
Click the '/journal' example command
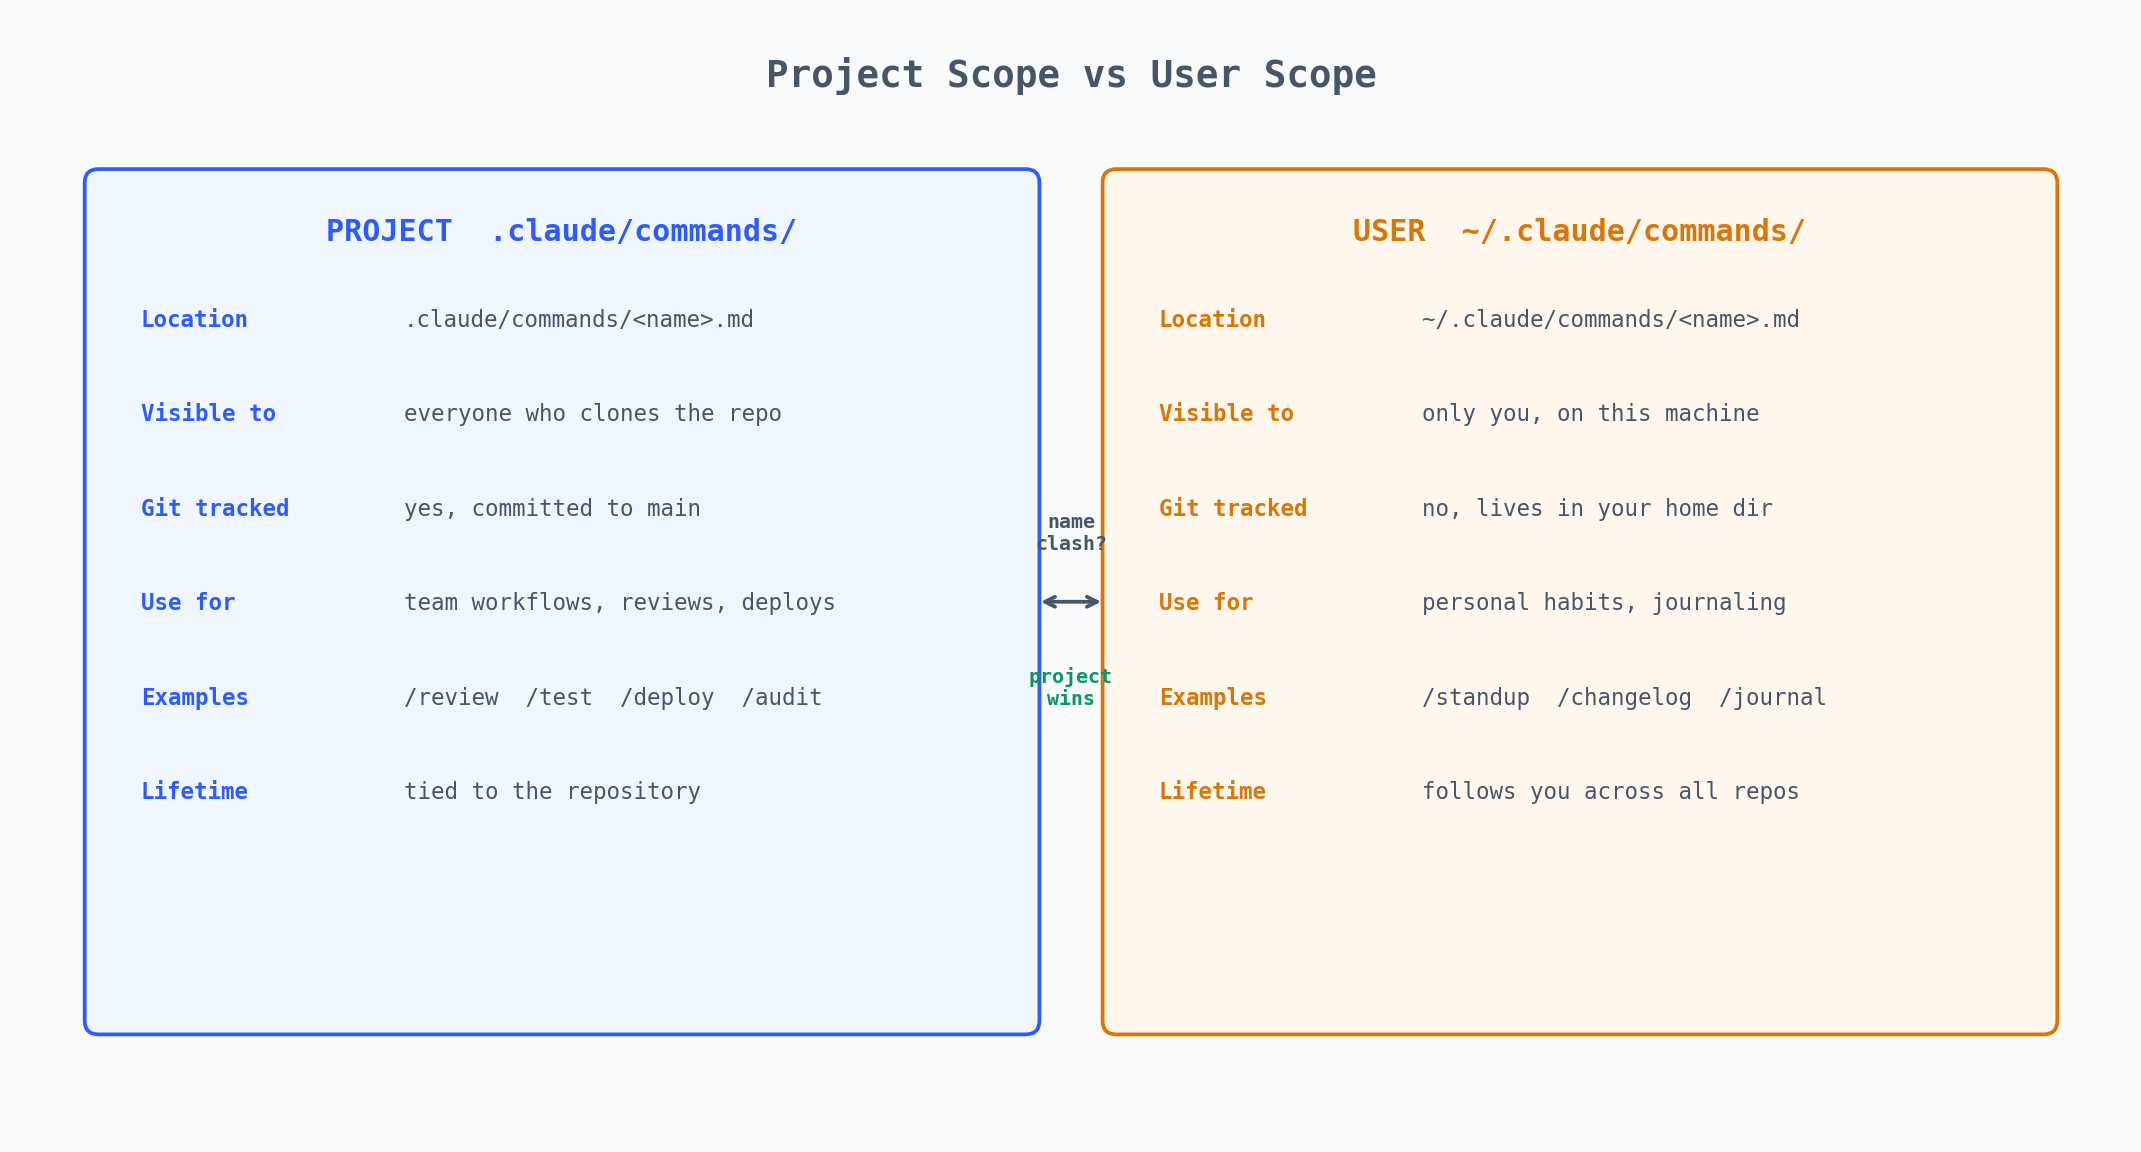click(1773, 698)
